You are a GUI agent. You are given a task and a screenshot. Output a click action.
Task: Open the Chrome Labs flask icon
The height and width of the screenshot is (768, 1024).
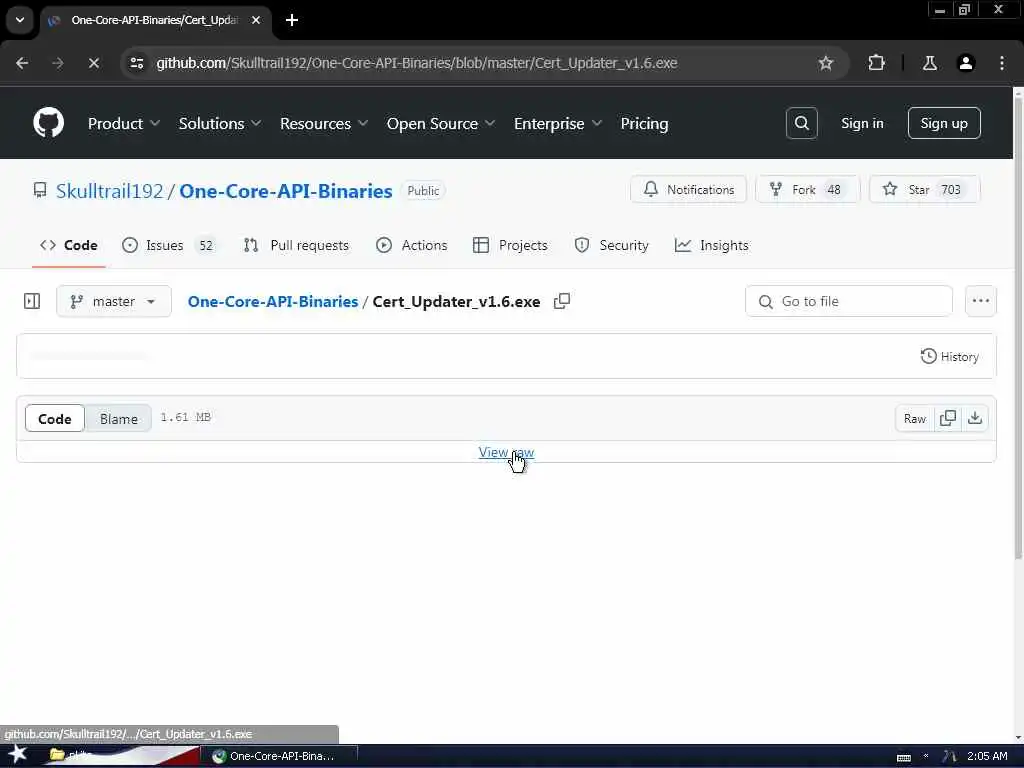click(929, 63)
